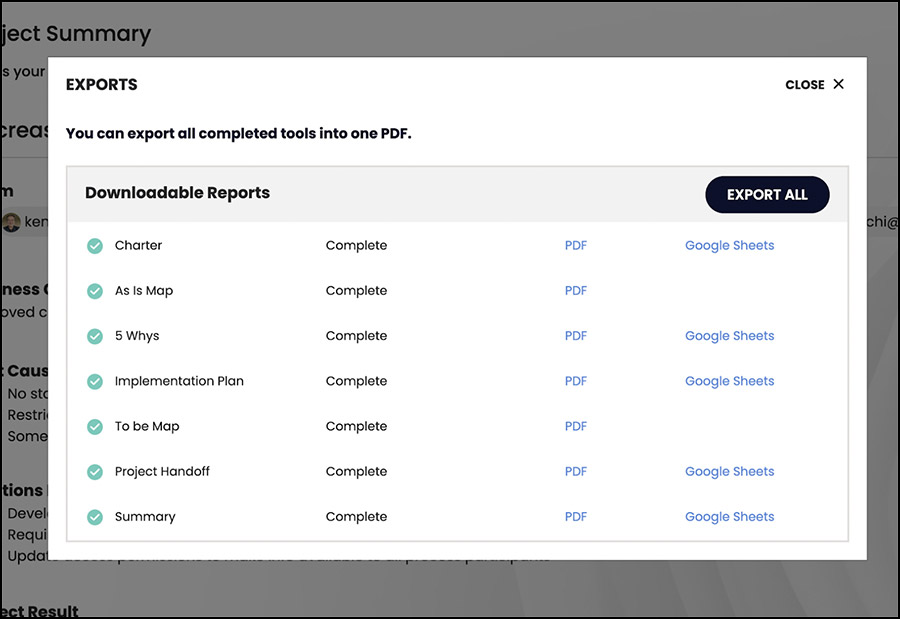This screenshot has width=900, height=619.
Task: Open Summary in Google Sheets
Action: (730, 516)
